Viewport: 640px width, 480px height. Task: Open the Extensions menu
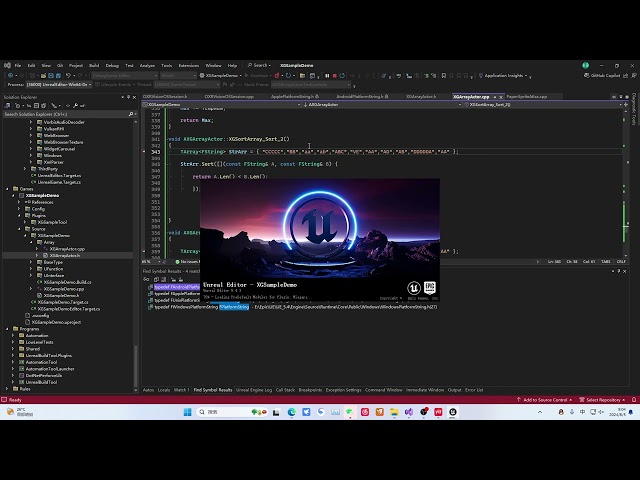pyautogui.click(x=189, y=65)
